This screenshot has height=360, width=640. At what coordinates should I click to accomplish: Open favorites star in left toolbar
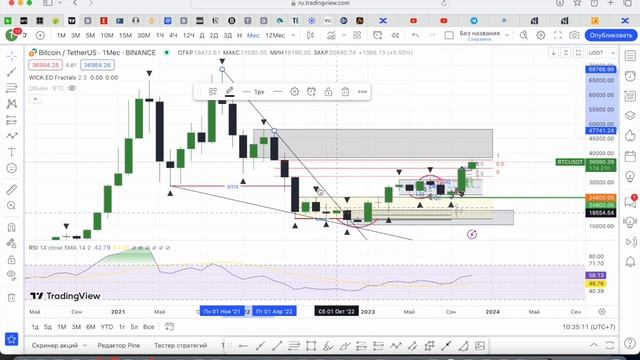pos(11,339)
